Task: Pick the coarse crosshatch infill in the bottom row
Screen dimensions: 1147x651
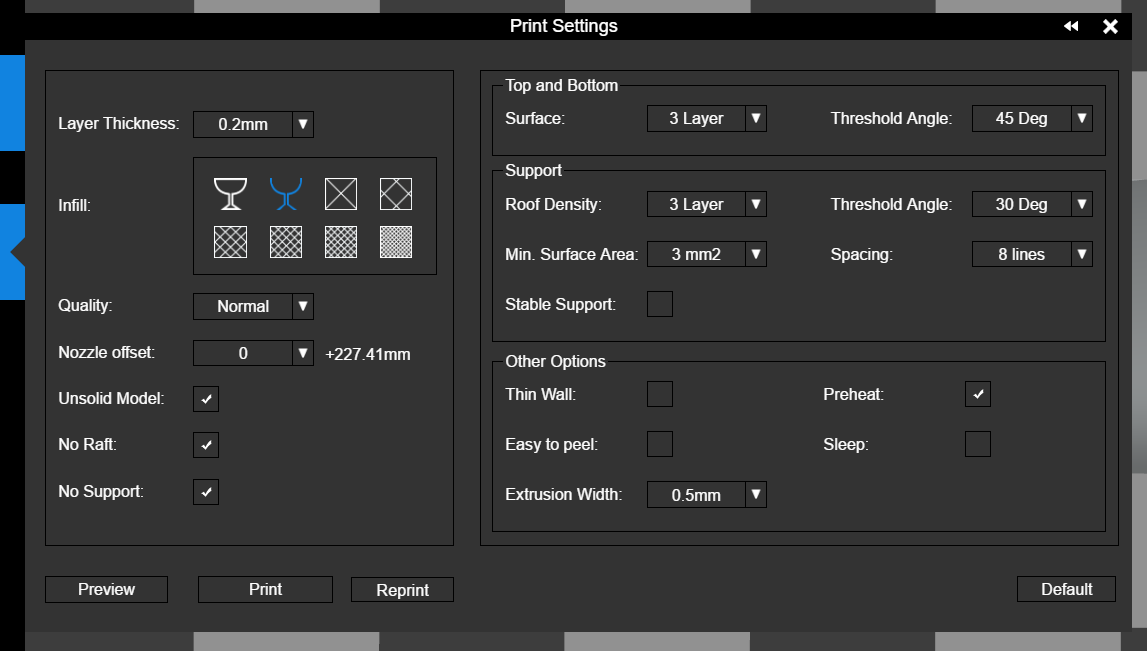Action: pos(230,242)
